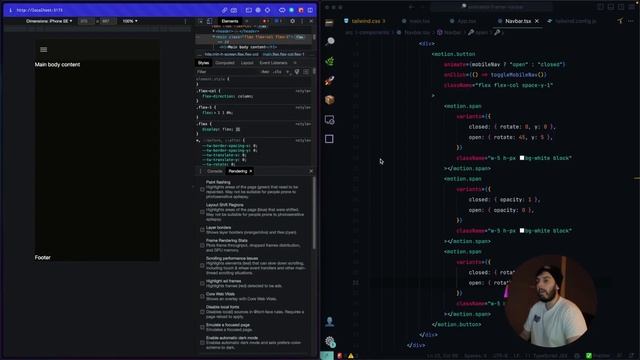The image size is (640, 360).
Task: Open the square outline icon in the activity bar
Action: [x=329, y=139]
